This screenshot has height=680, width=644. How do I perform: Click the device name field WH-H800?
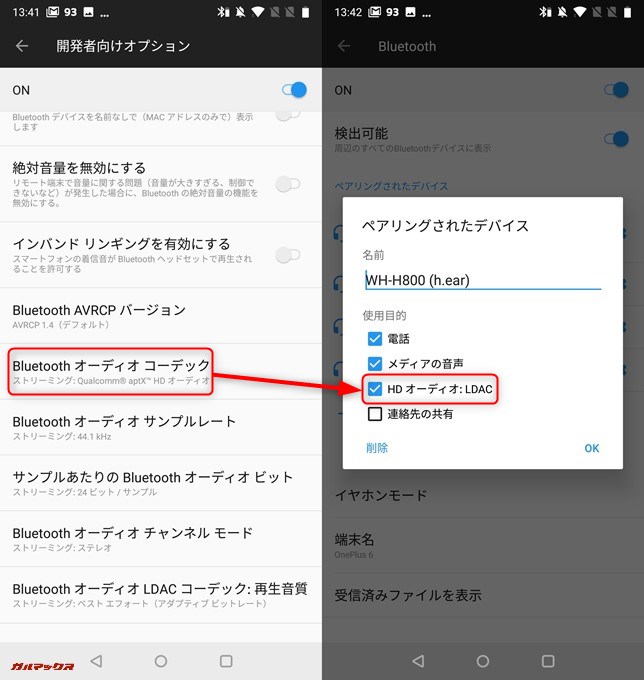click(482, 281)
